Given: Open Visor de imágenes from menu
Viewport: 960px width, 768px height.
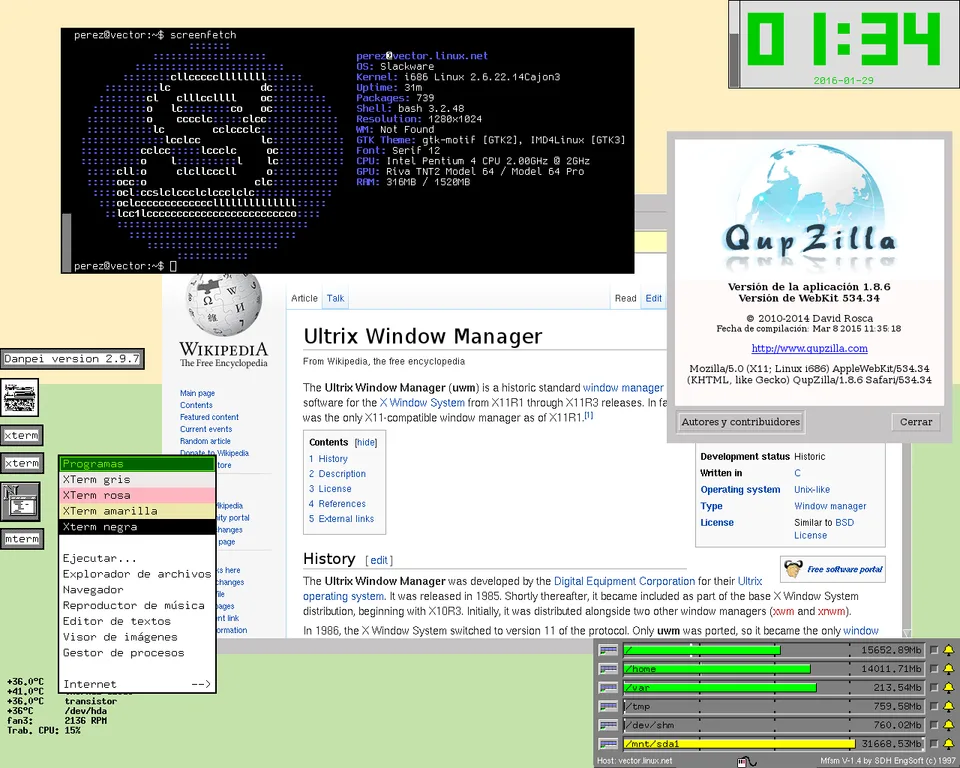Looking at the screenshot, I should click(x=137, y=638).
